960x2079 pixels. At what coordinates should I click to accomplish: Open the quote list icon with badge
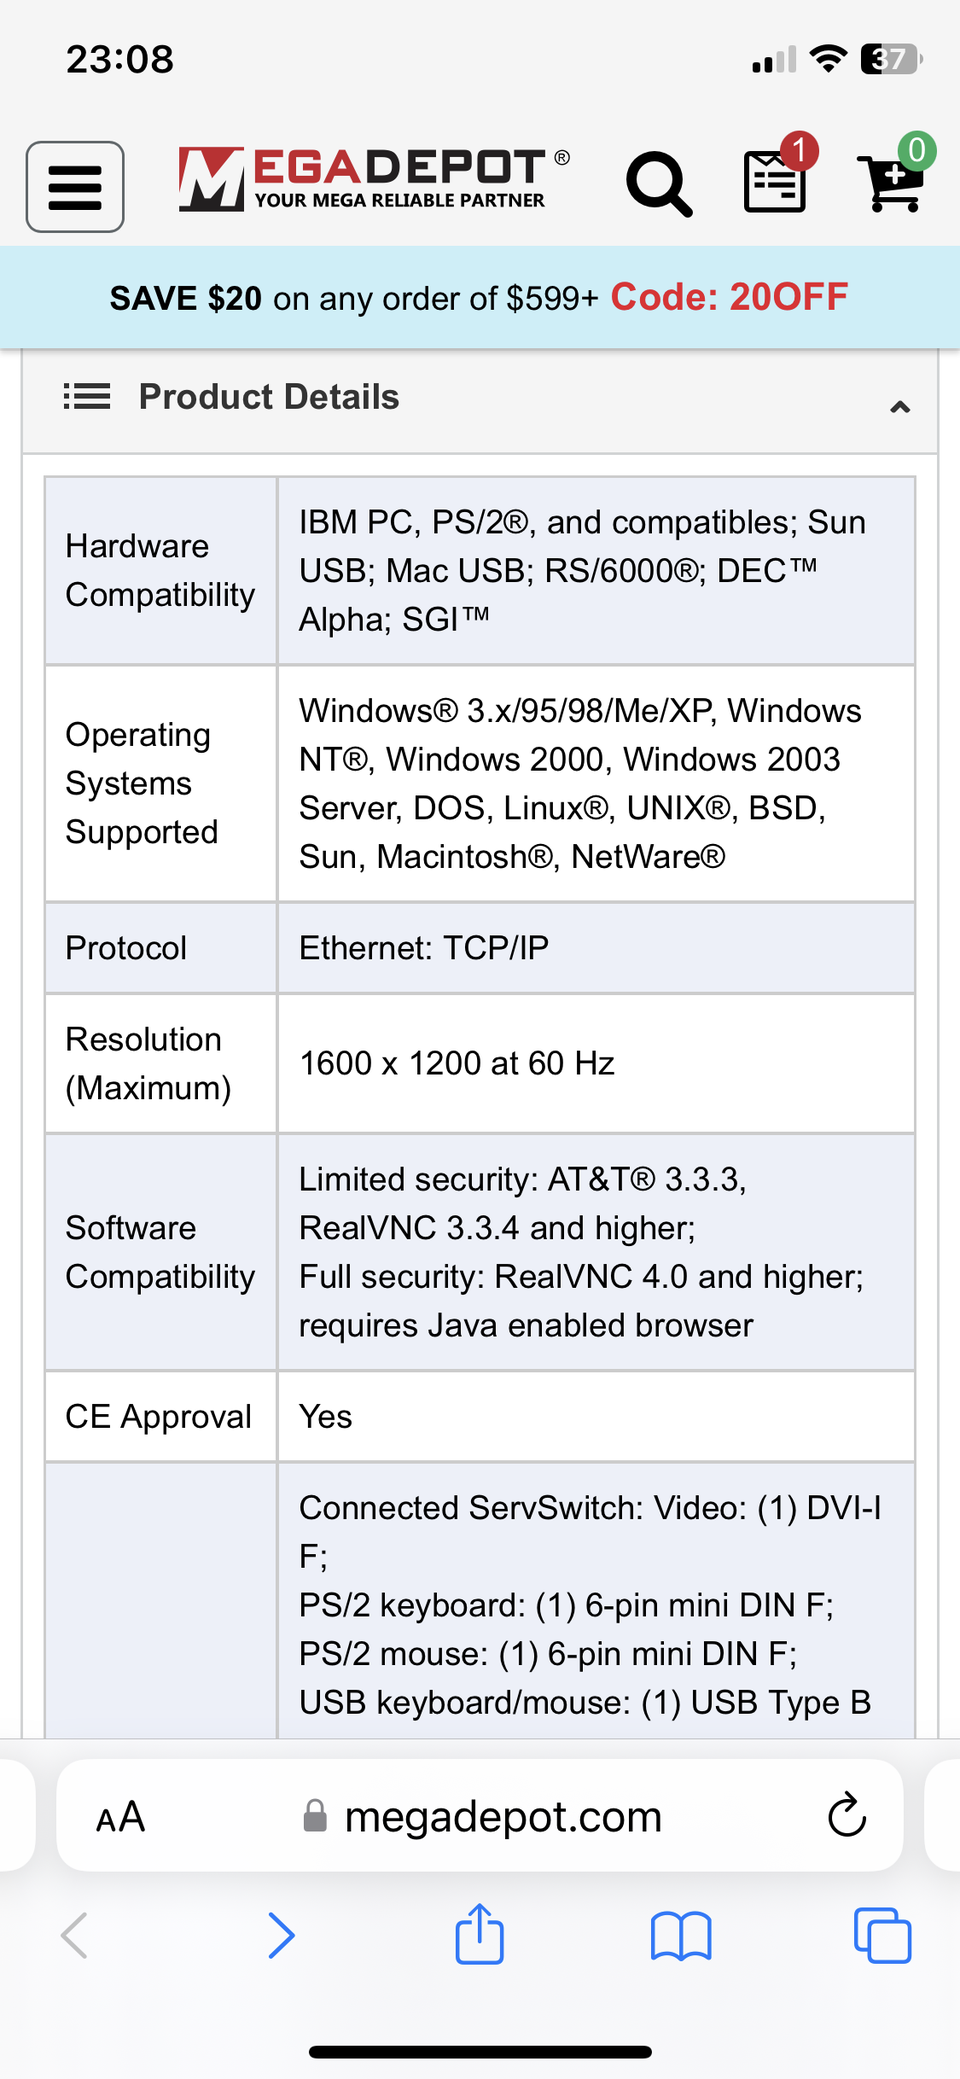(776, 181)
